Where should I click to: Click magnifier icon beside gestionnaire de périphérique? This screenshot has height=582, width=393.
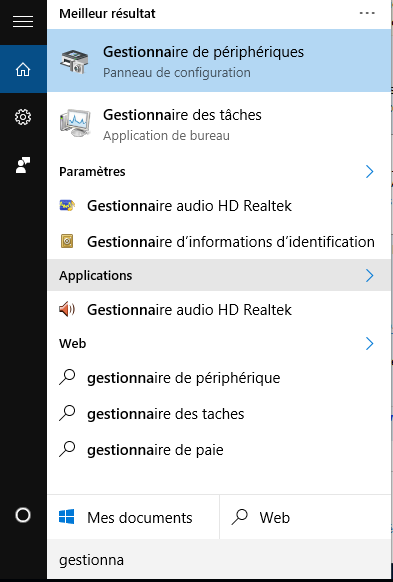point(67,377)
